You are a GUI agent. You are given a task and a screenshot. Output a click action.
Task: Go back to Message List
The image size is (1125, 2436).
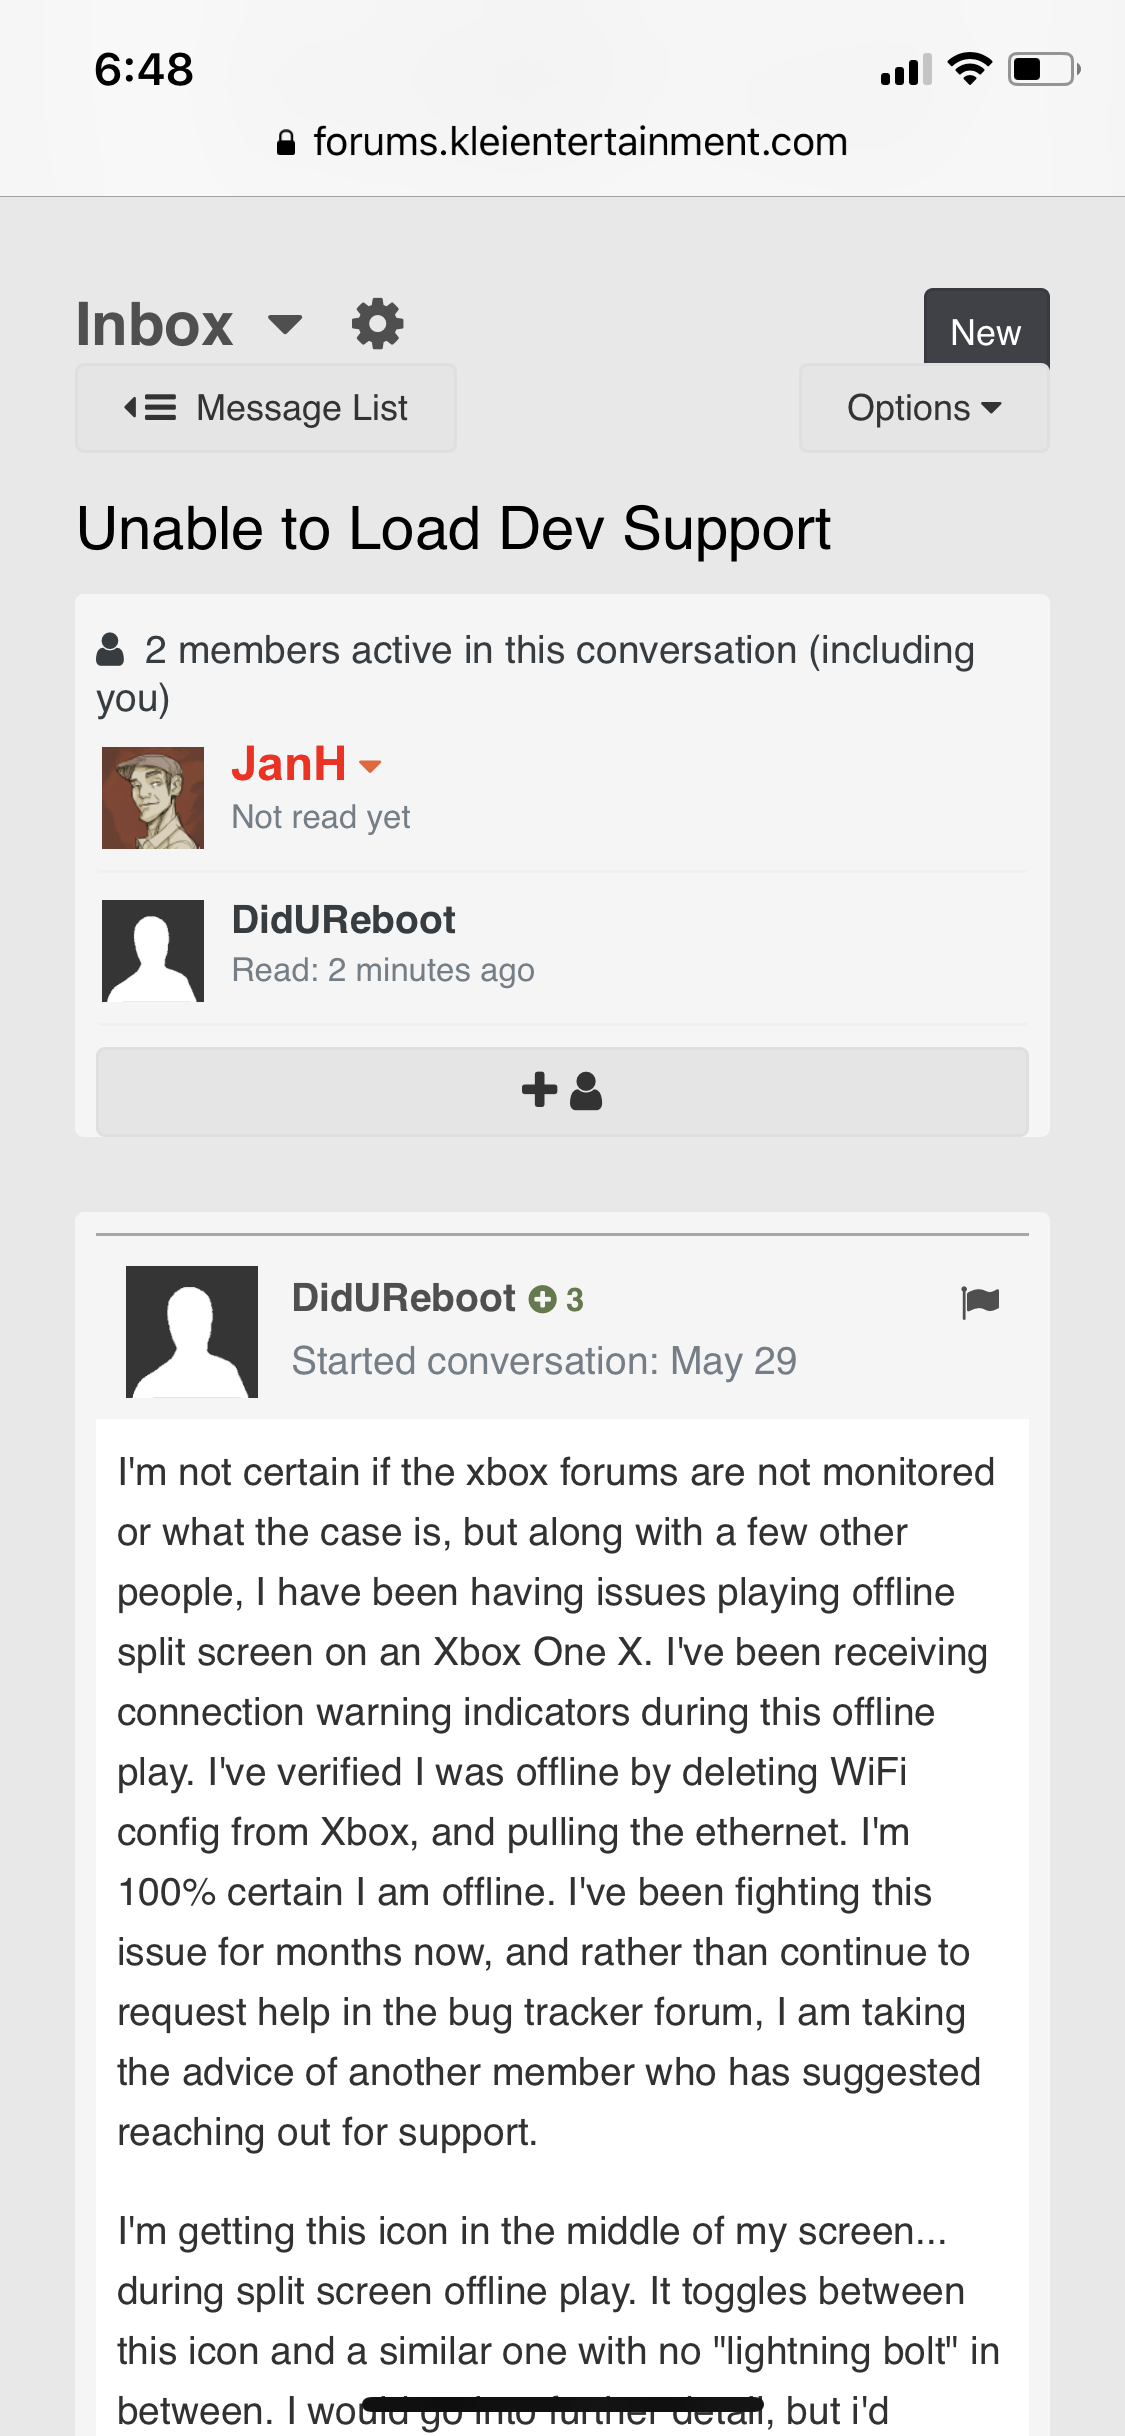click(x=266, y=408)
